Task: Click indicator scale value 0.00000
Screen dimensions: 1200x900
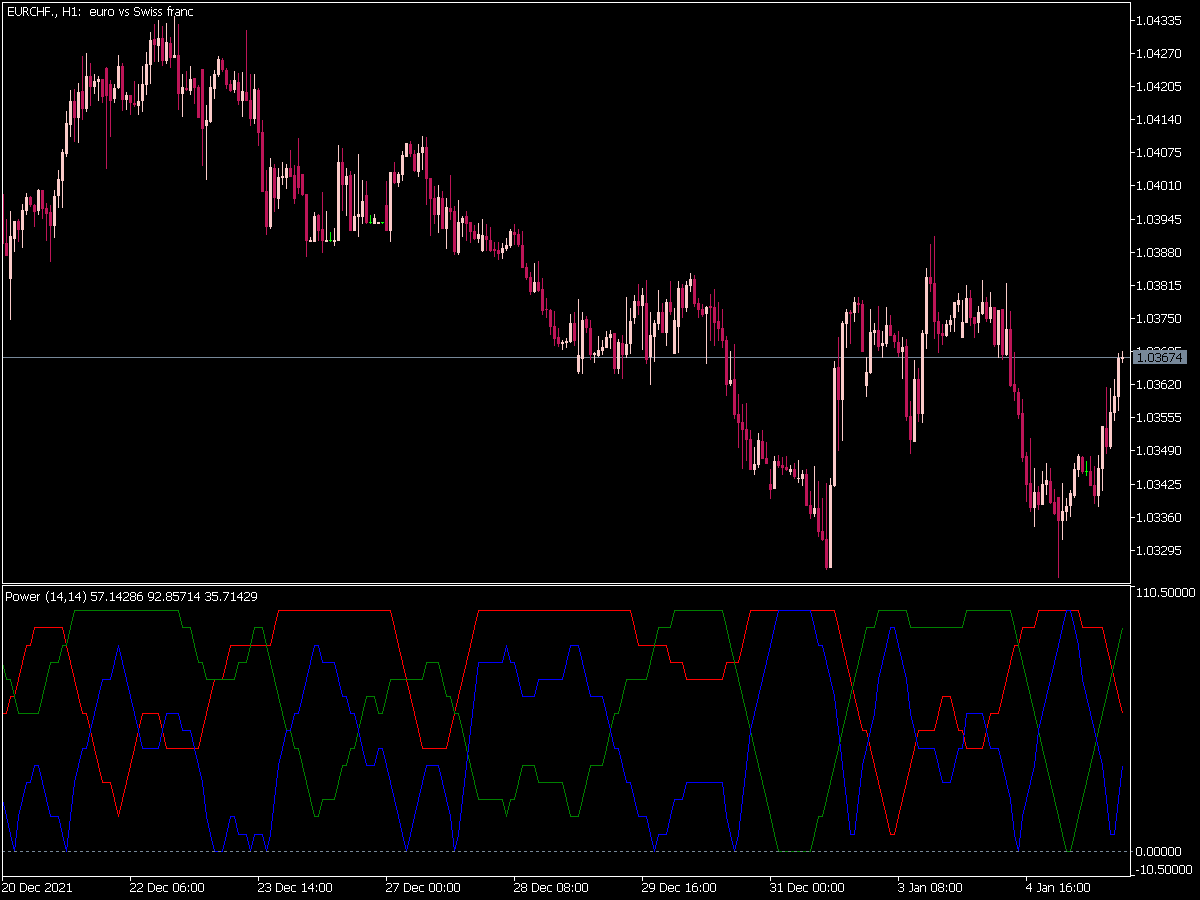Action: coord(1161,851)
